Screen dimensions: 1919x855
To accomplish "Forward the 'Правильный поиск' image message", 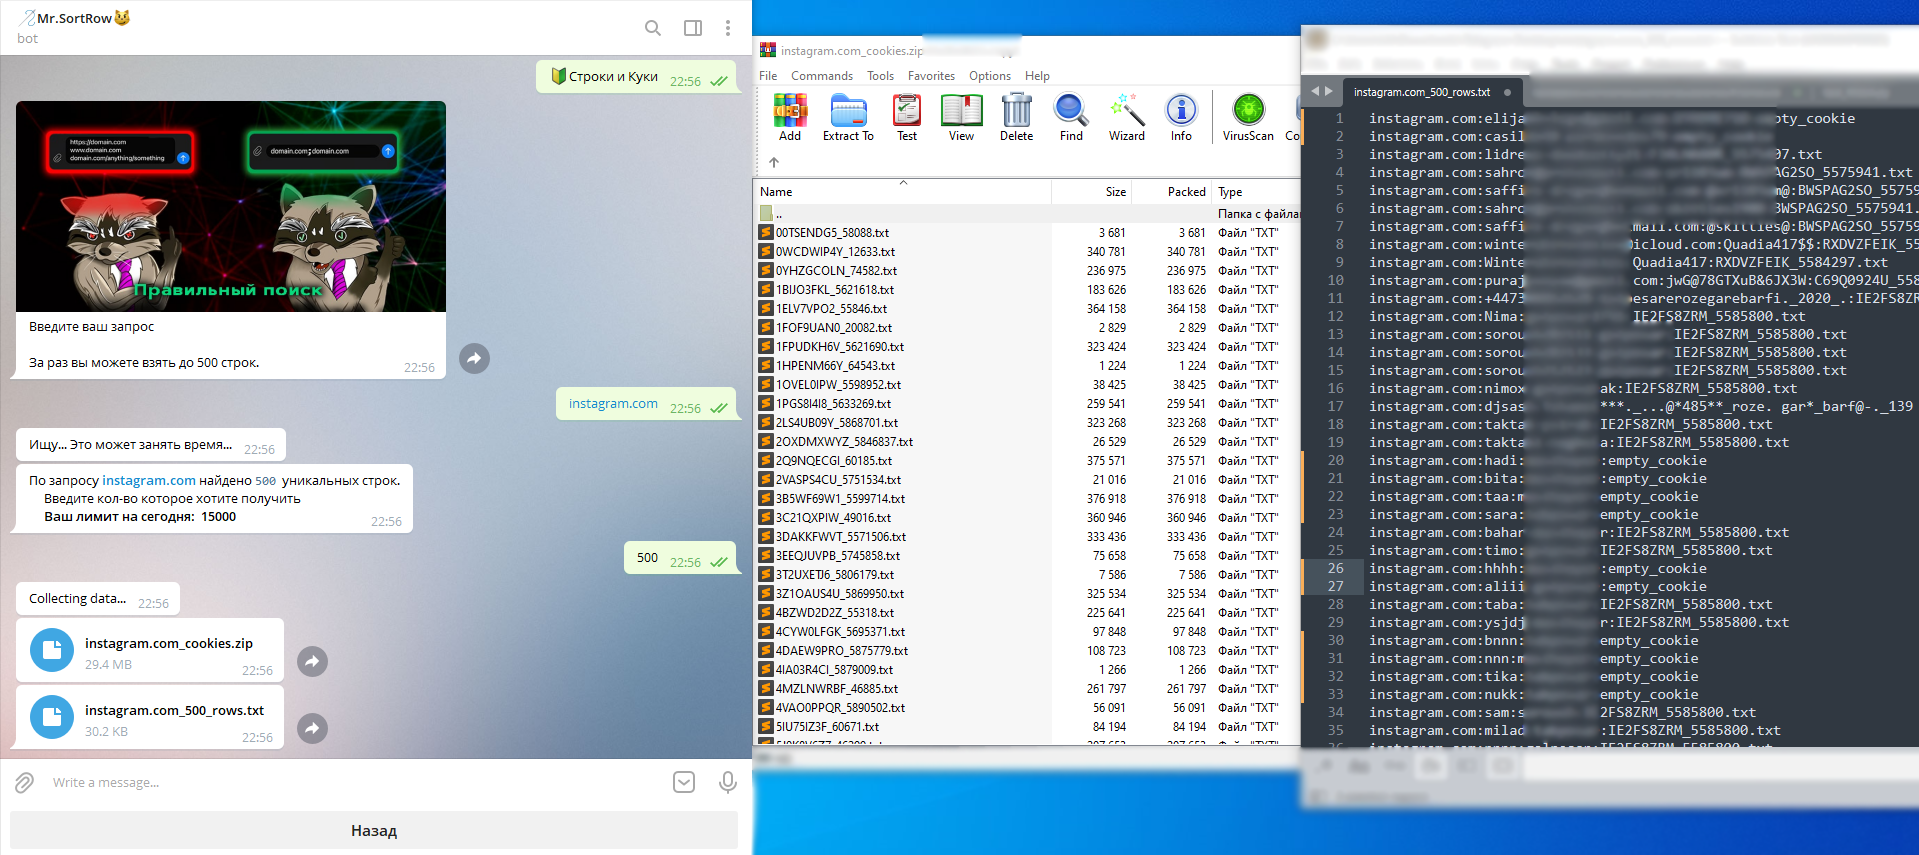I will [x=474, y=358].
